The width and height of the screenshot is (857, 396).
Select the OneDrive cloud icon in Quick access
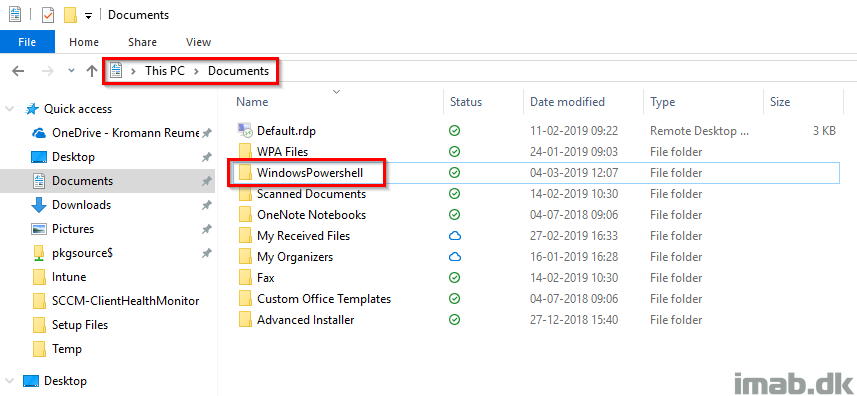pos(39,133)
